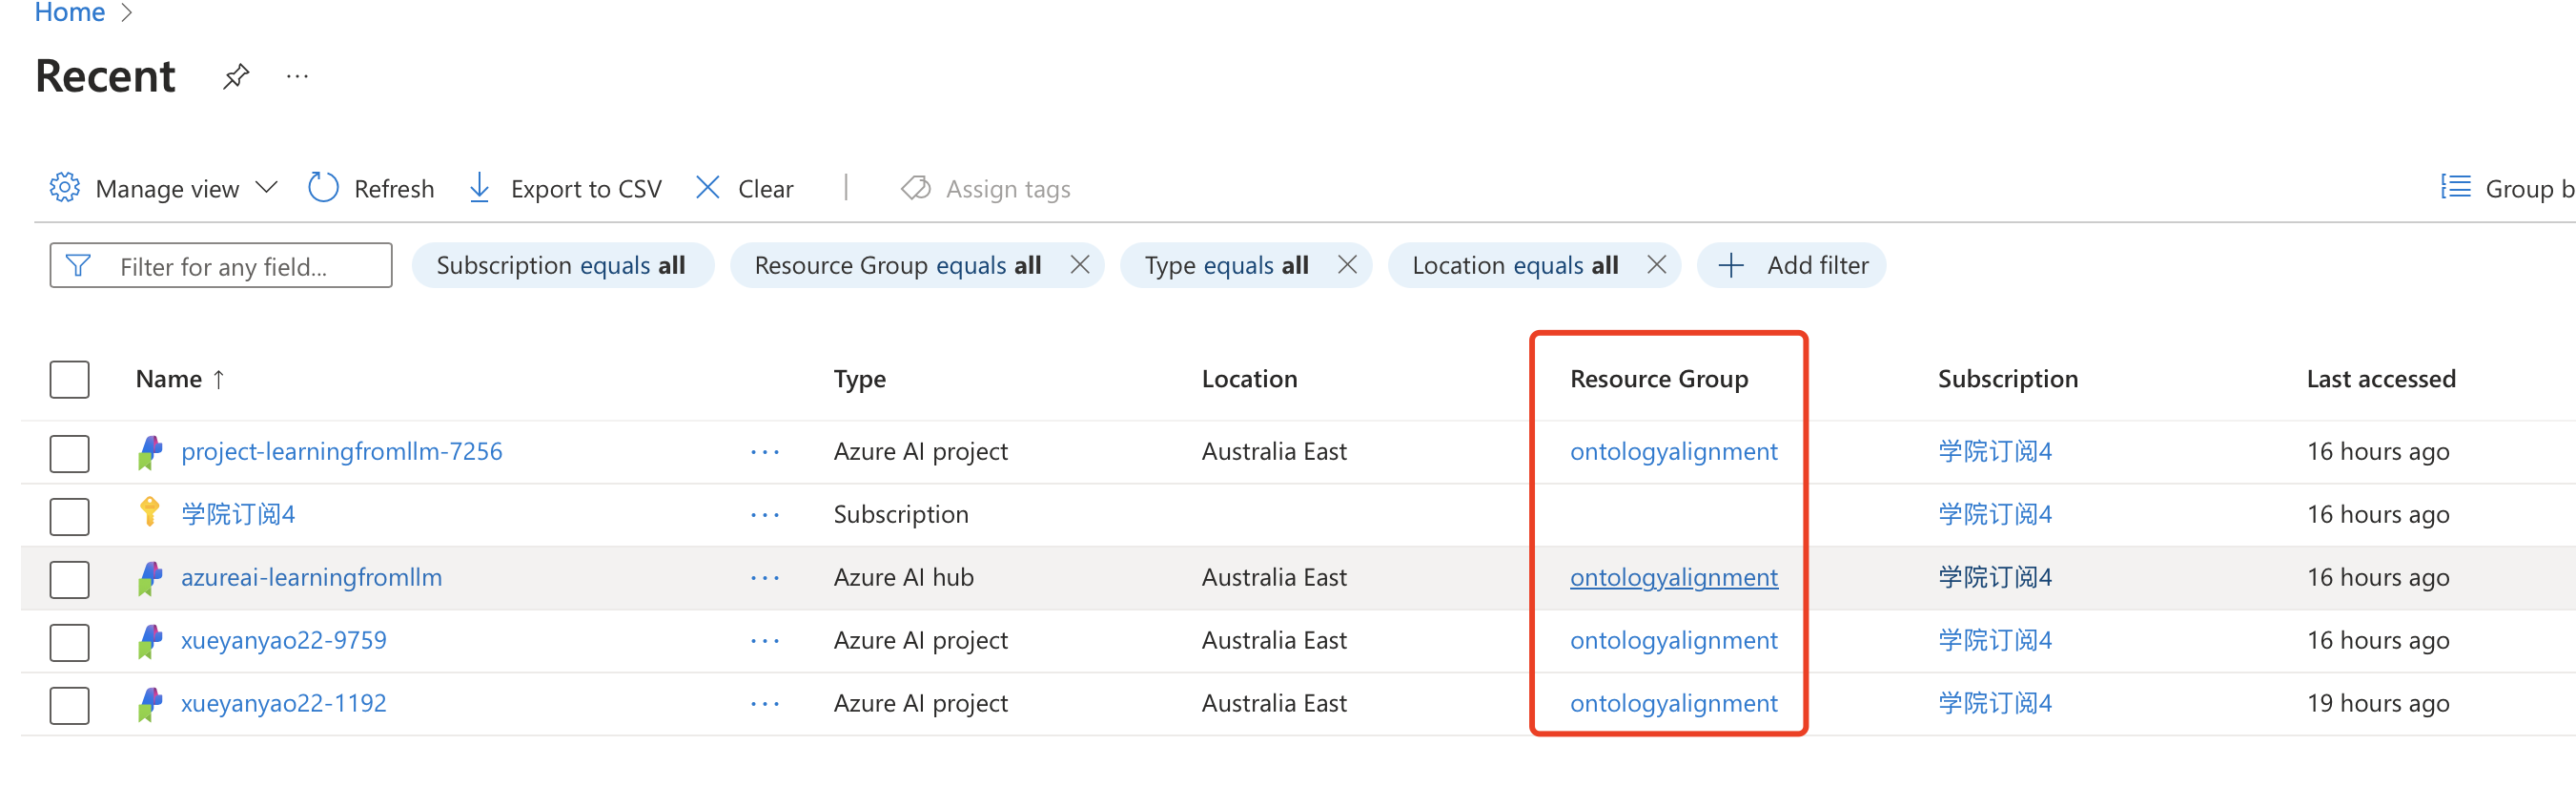Open subscription link in project-learningfromllm-7256 row
The image size is (2576, 786).
(x=1995, y=452)
